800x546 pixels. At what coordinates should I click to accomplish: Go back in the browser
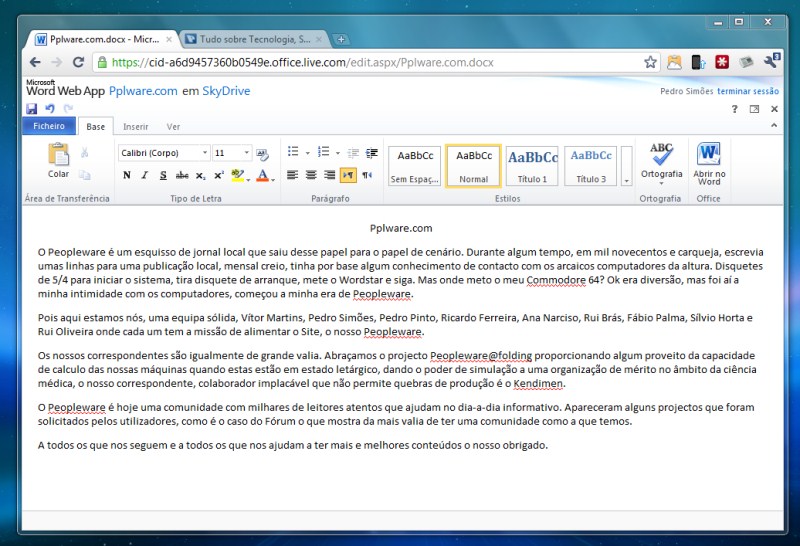[x=35, y=62]
